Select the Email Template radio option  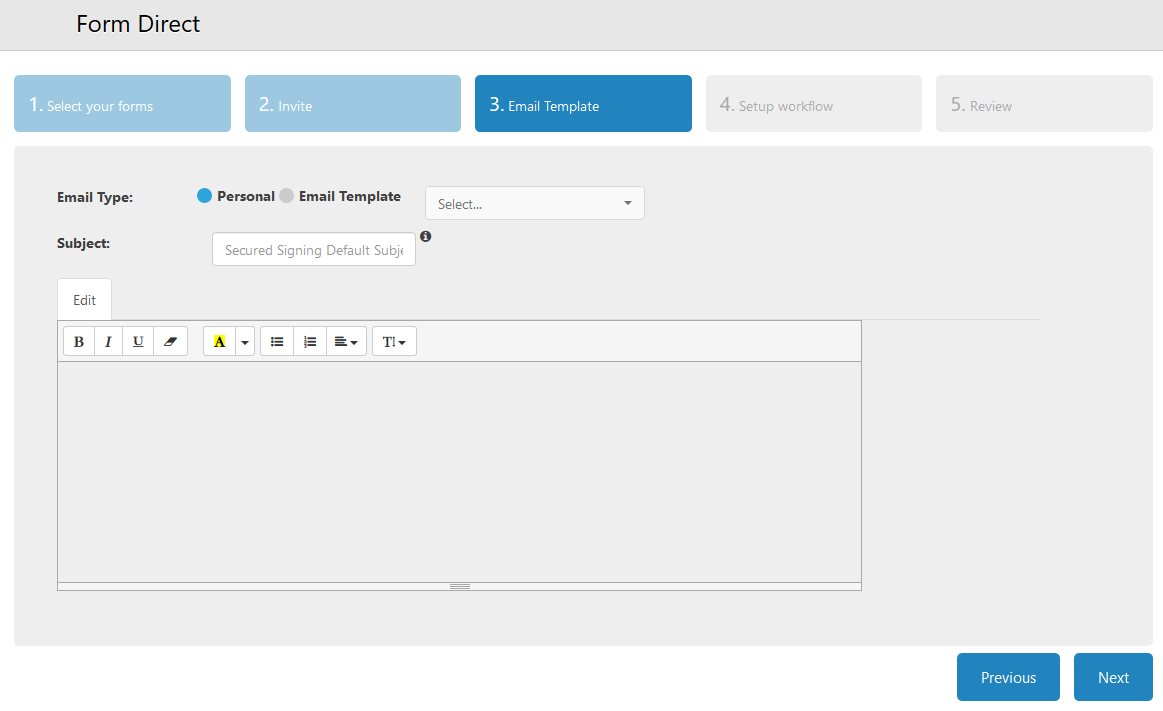pos(287,196)
